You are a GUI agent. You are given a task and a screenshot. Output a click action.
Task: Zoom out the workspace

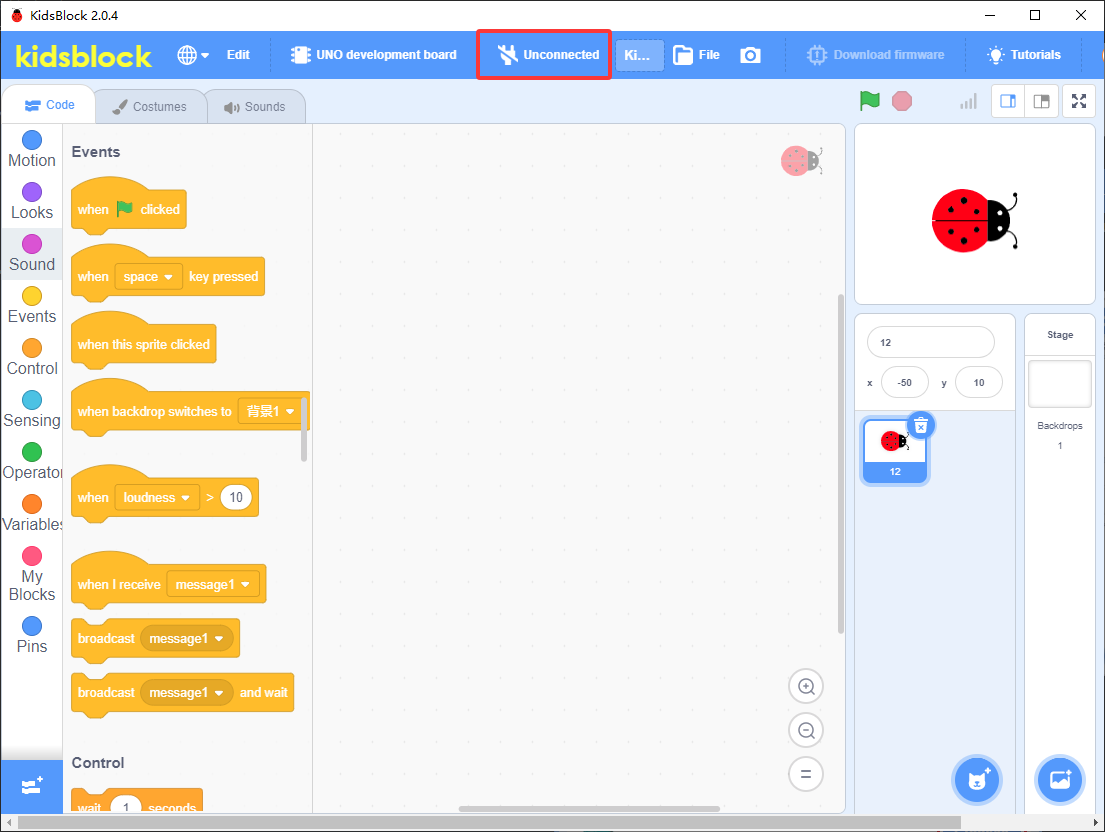pyautogui.click(x=806, y=731)
